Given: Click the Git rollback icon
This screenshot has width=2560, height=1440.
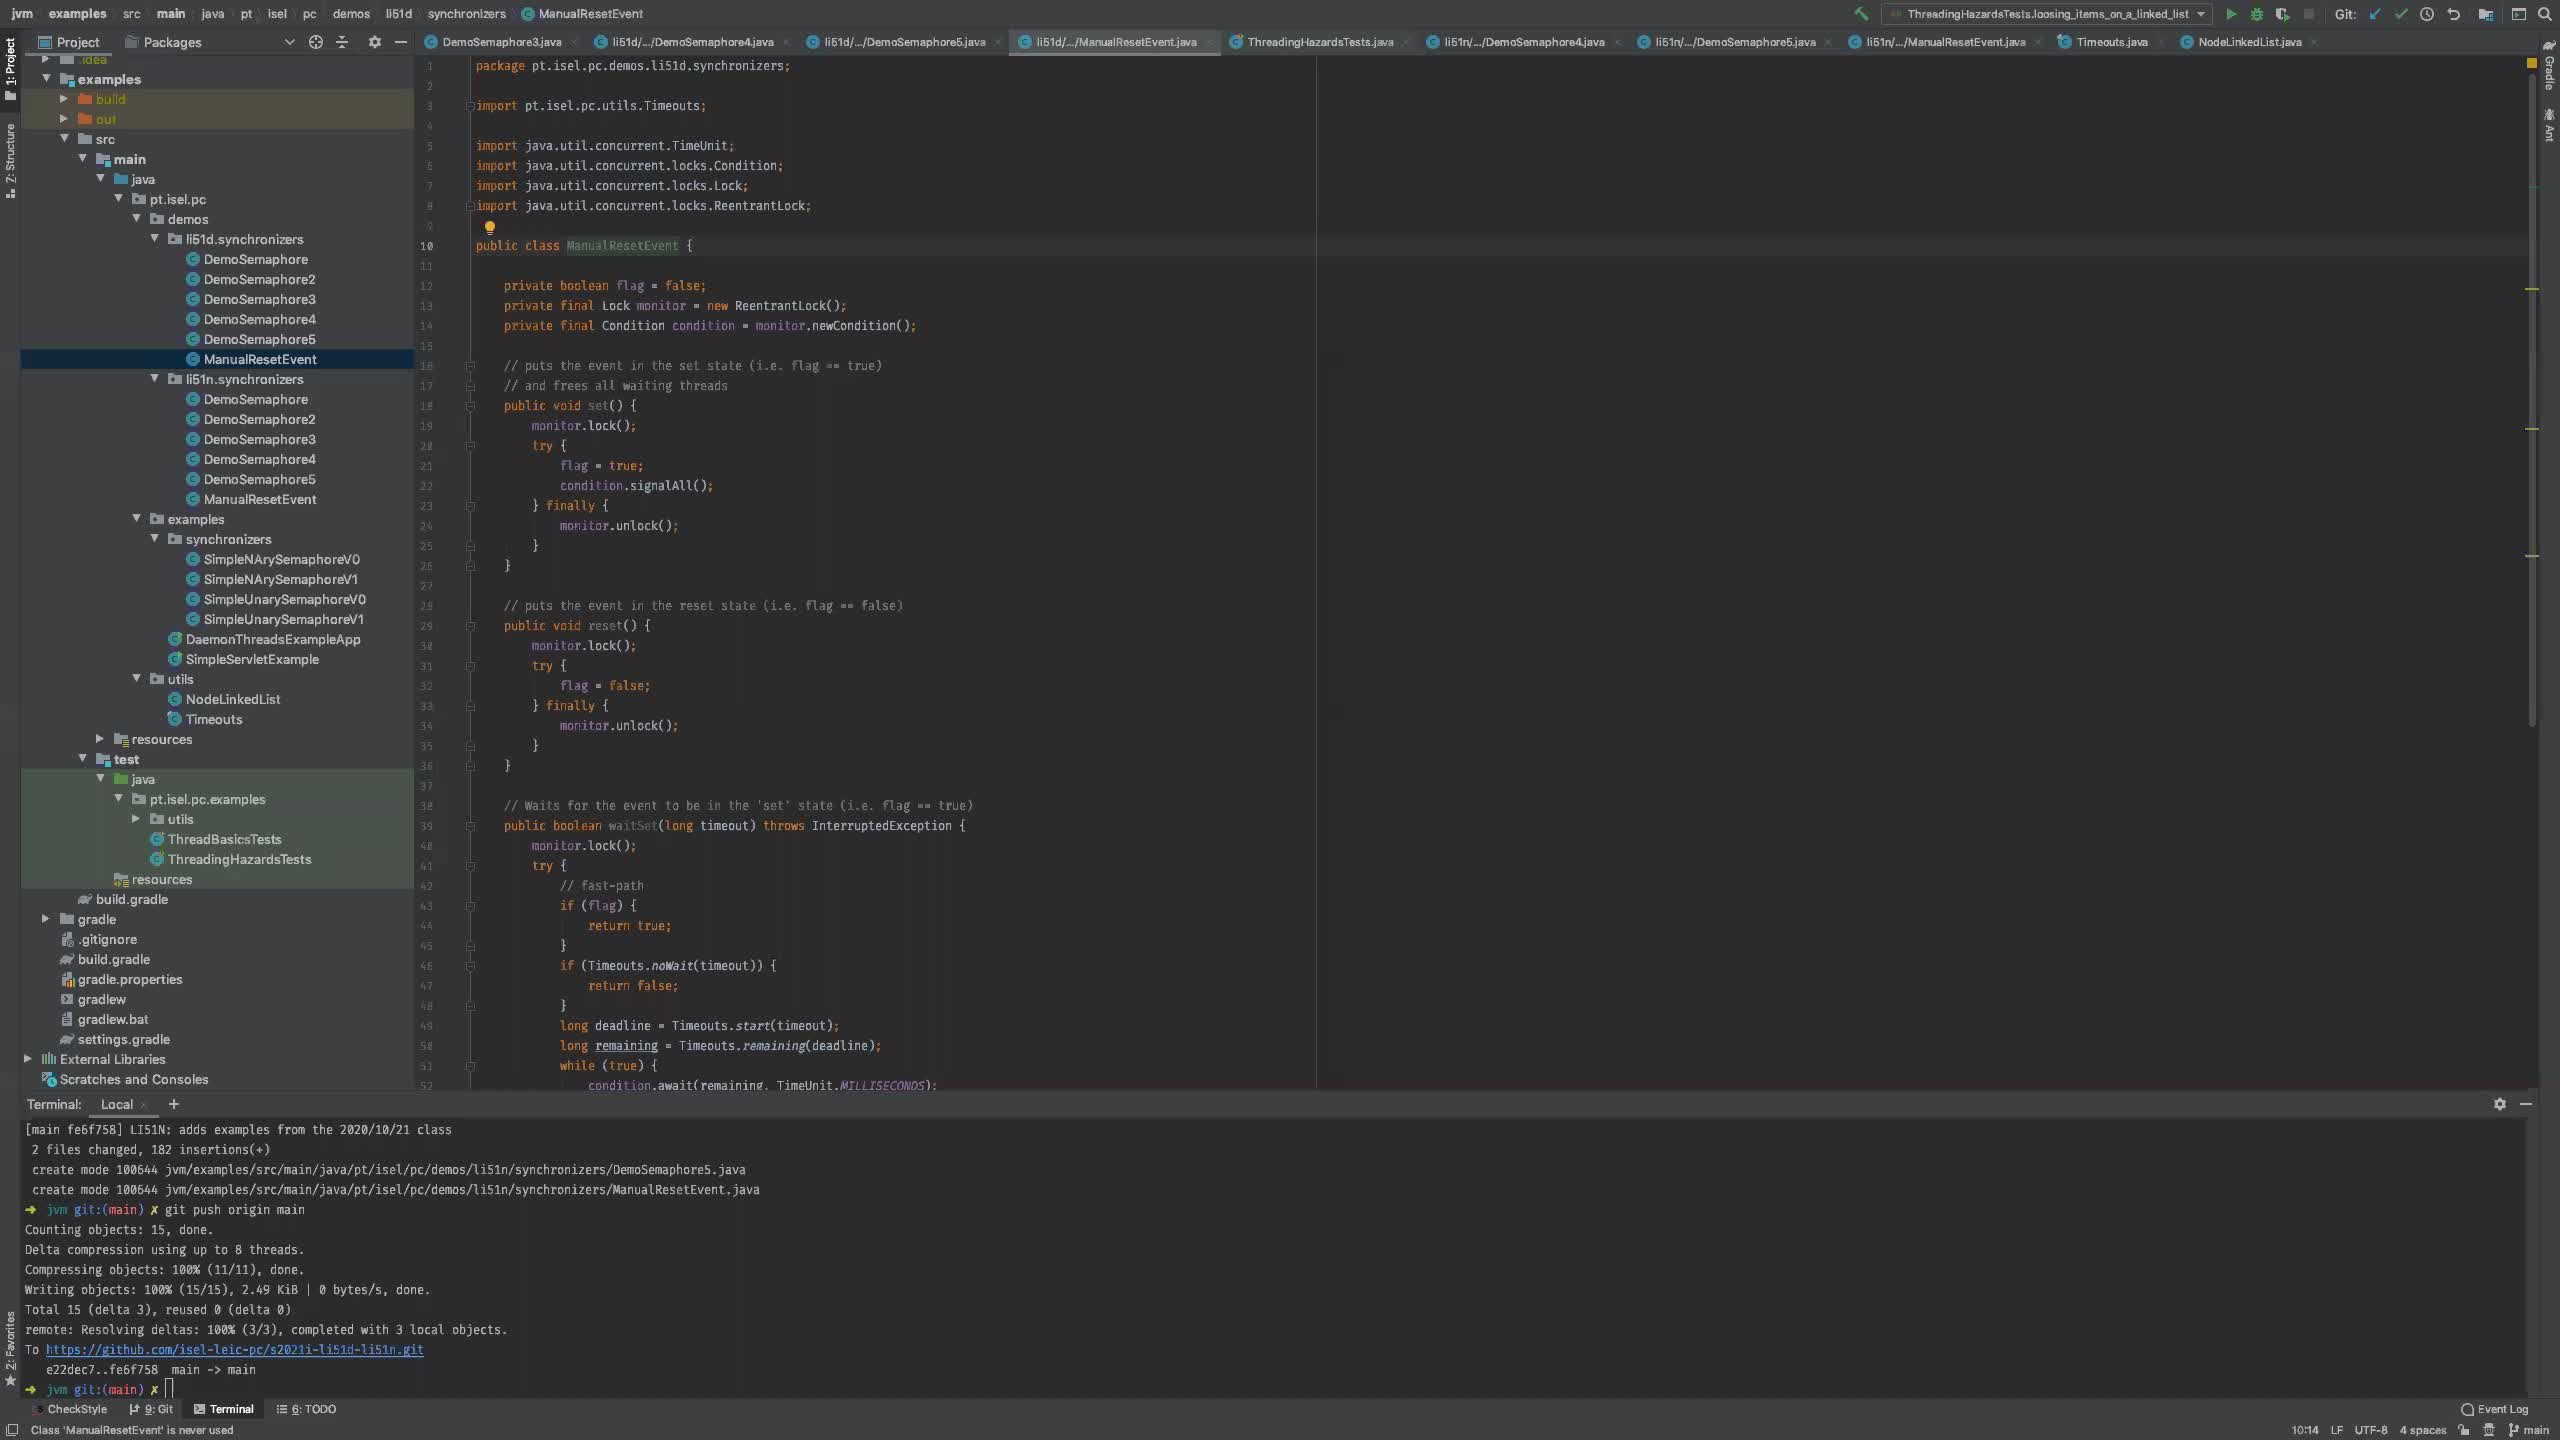Looking at the screenshot, I should pos(2453,14).
